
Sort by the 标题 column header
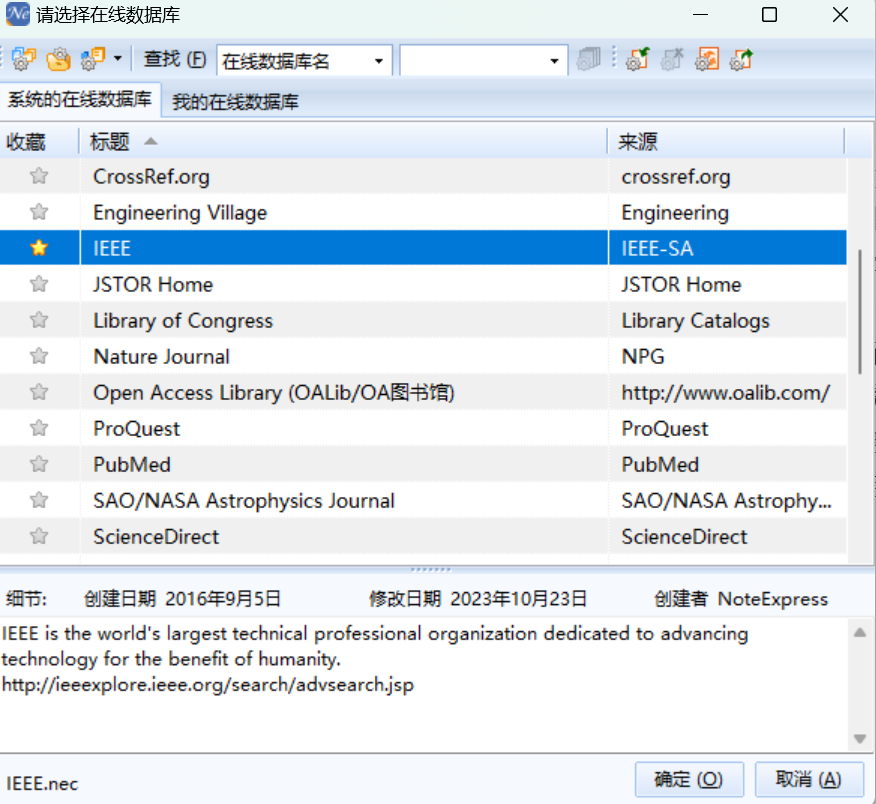coord(343,141)
